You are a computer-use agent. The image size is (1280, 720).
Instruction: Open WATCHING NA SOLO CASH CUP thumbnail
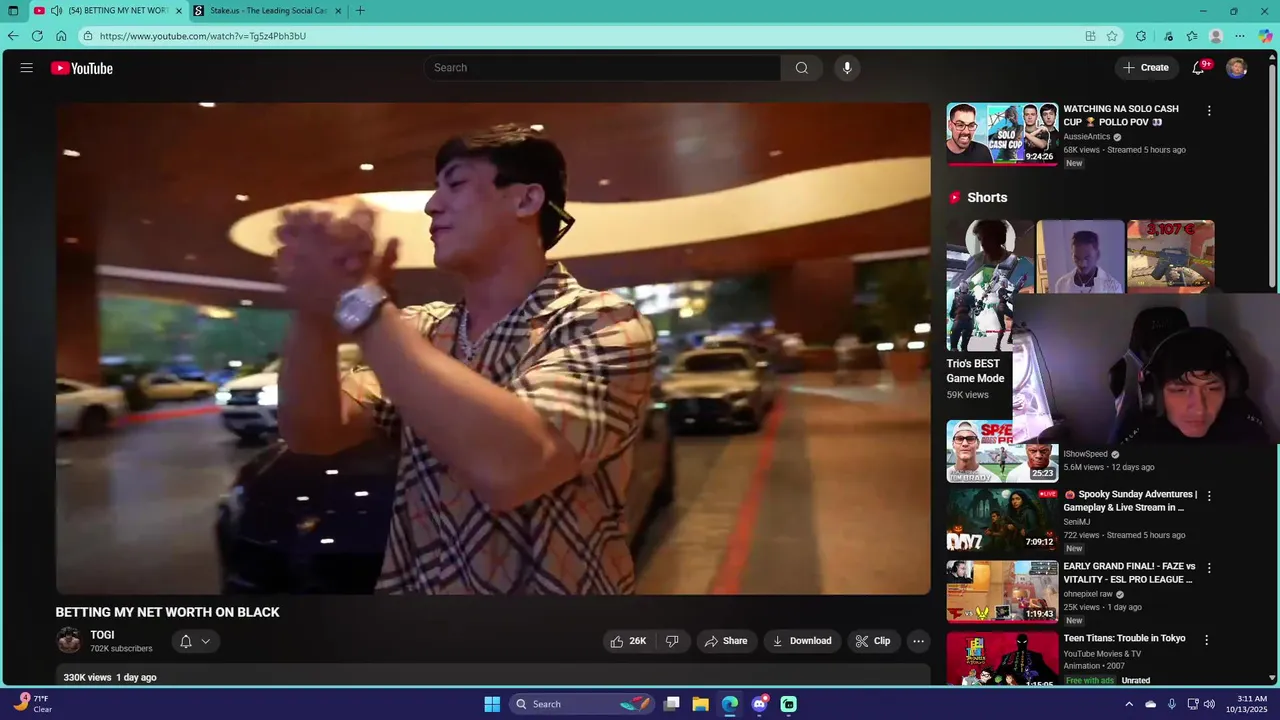tap(1002, 133)
